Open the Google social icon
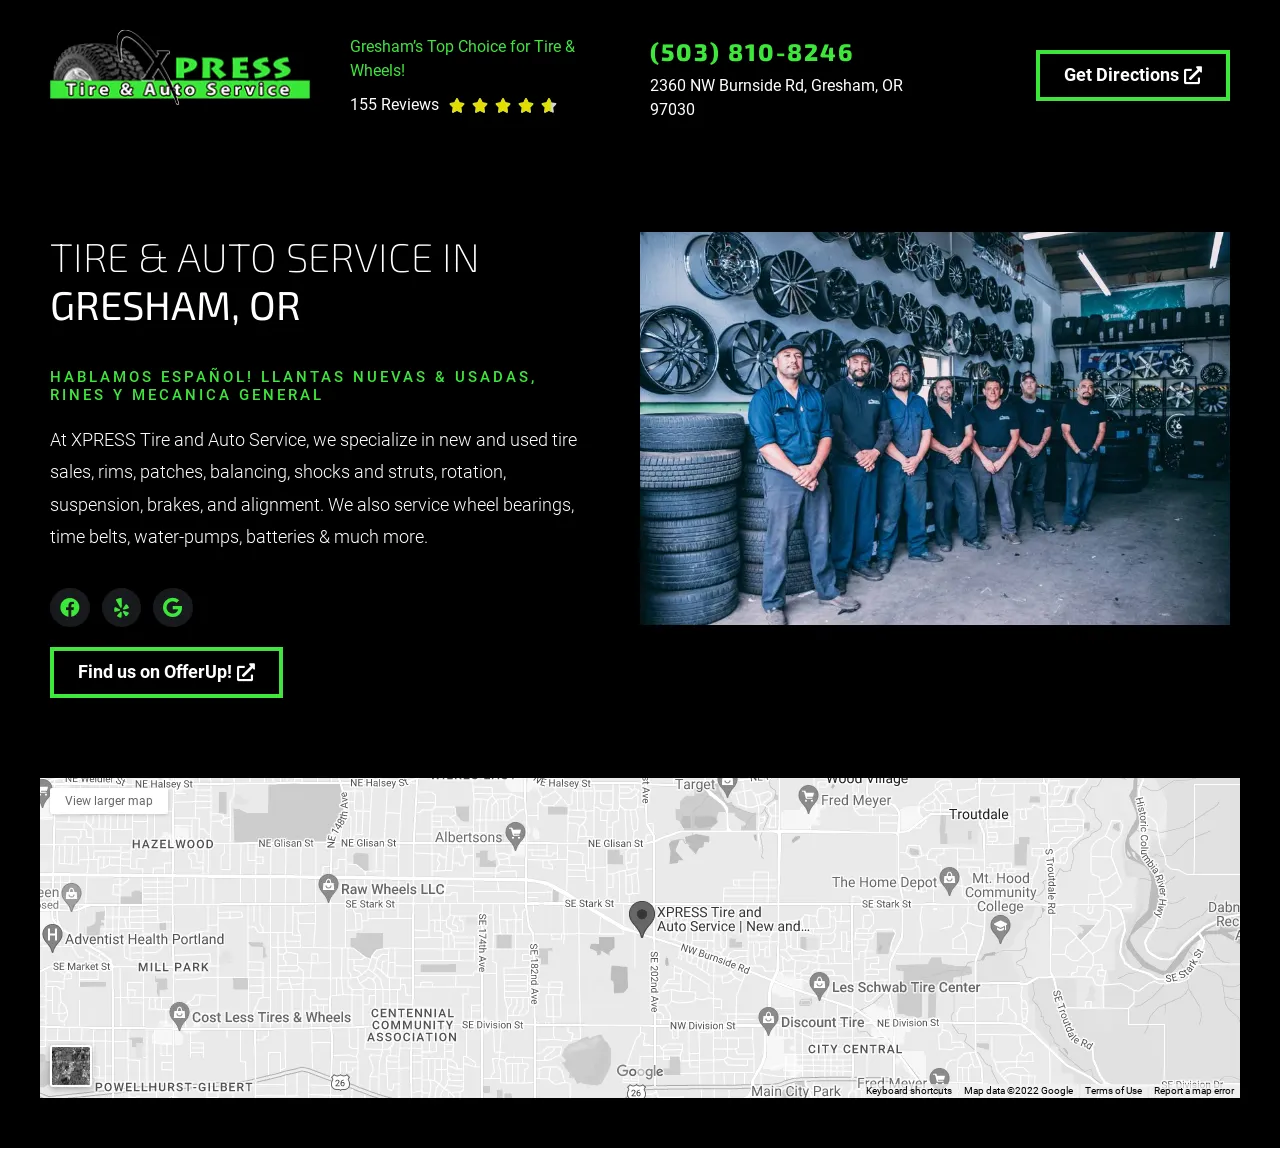The height and width of the screenshot is (1149, 1280). [173, 607]
